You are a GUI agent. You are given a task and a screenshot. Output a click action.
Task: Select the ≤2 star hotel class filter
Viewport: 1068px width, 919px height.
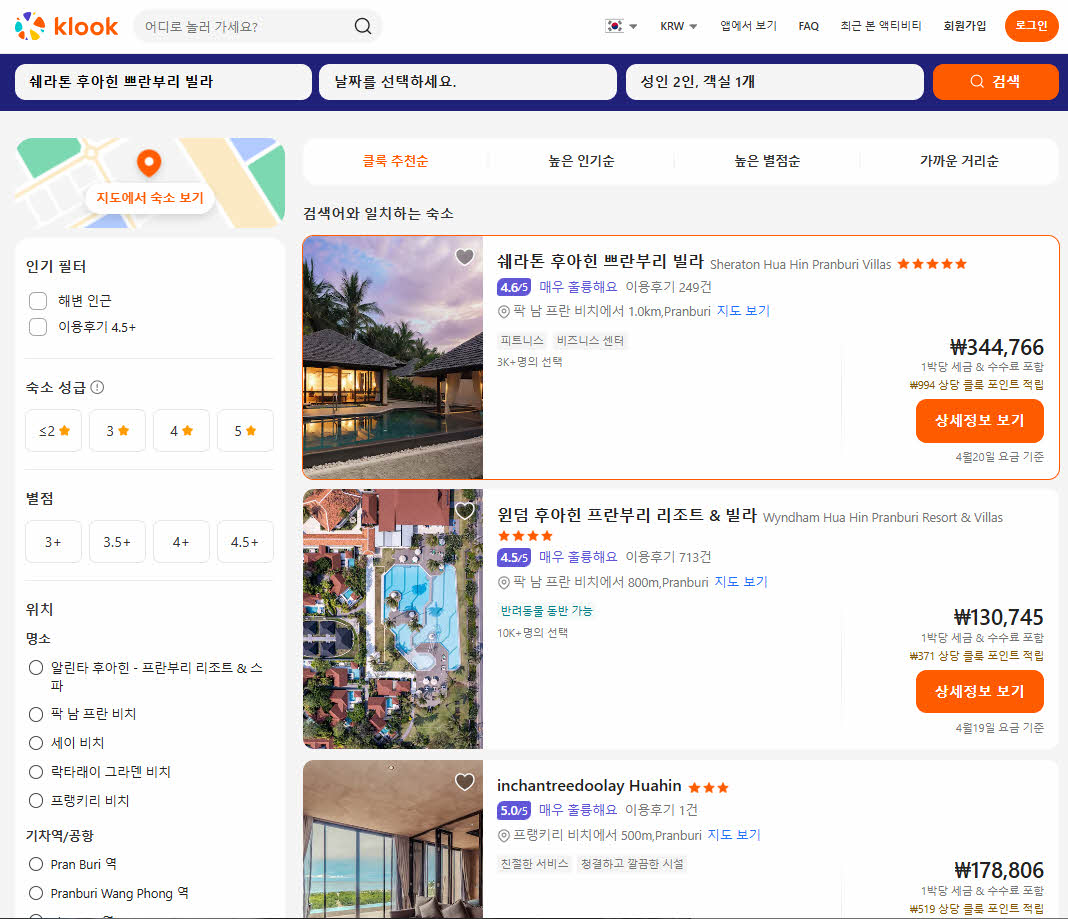[x=54, y=431]
